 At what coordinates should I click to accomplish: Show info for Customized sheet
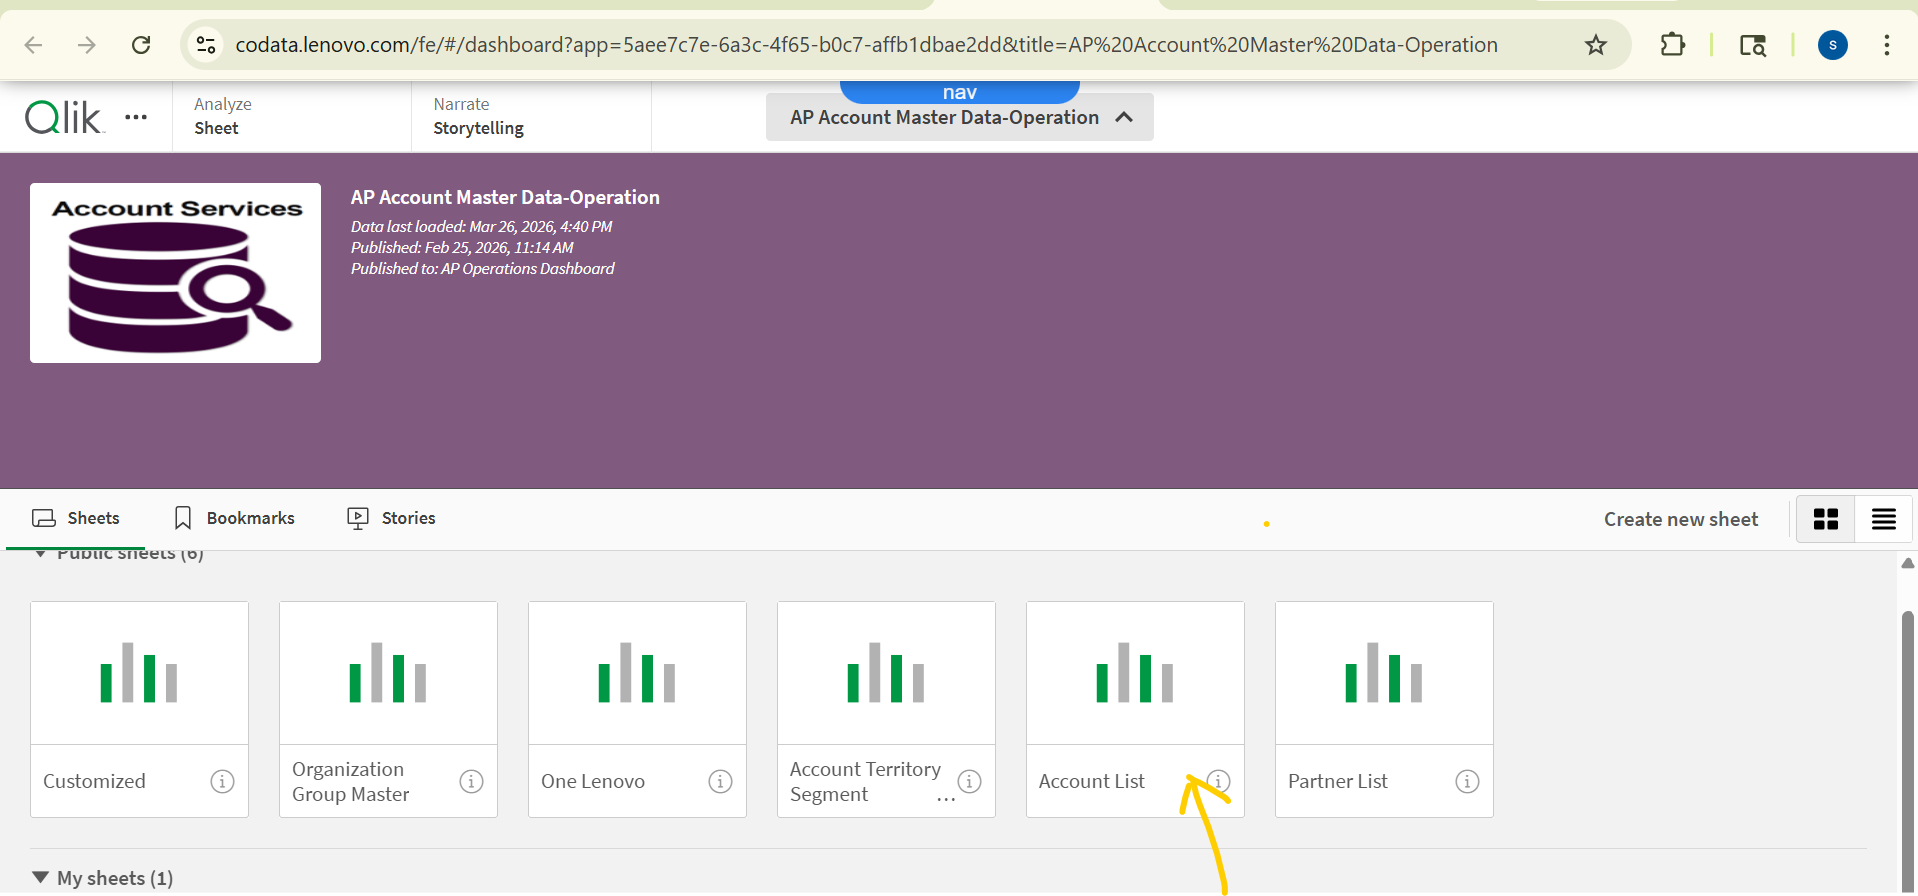pos(222,781)
